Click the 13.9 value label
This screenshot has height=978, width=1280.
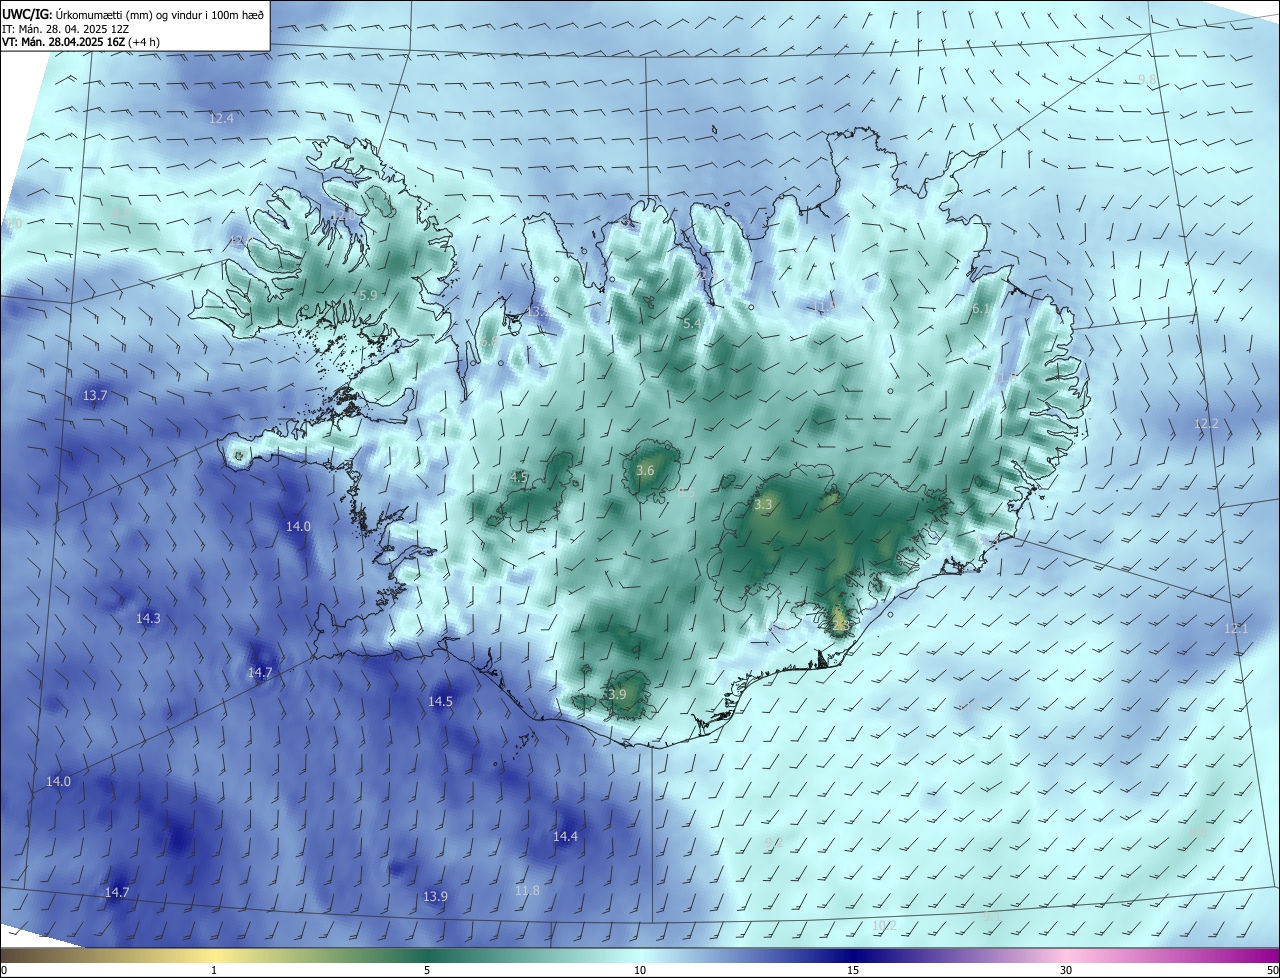click(x=435, y=896)
